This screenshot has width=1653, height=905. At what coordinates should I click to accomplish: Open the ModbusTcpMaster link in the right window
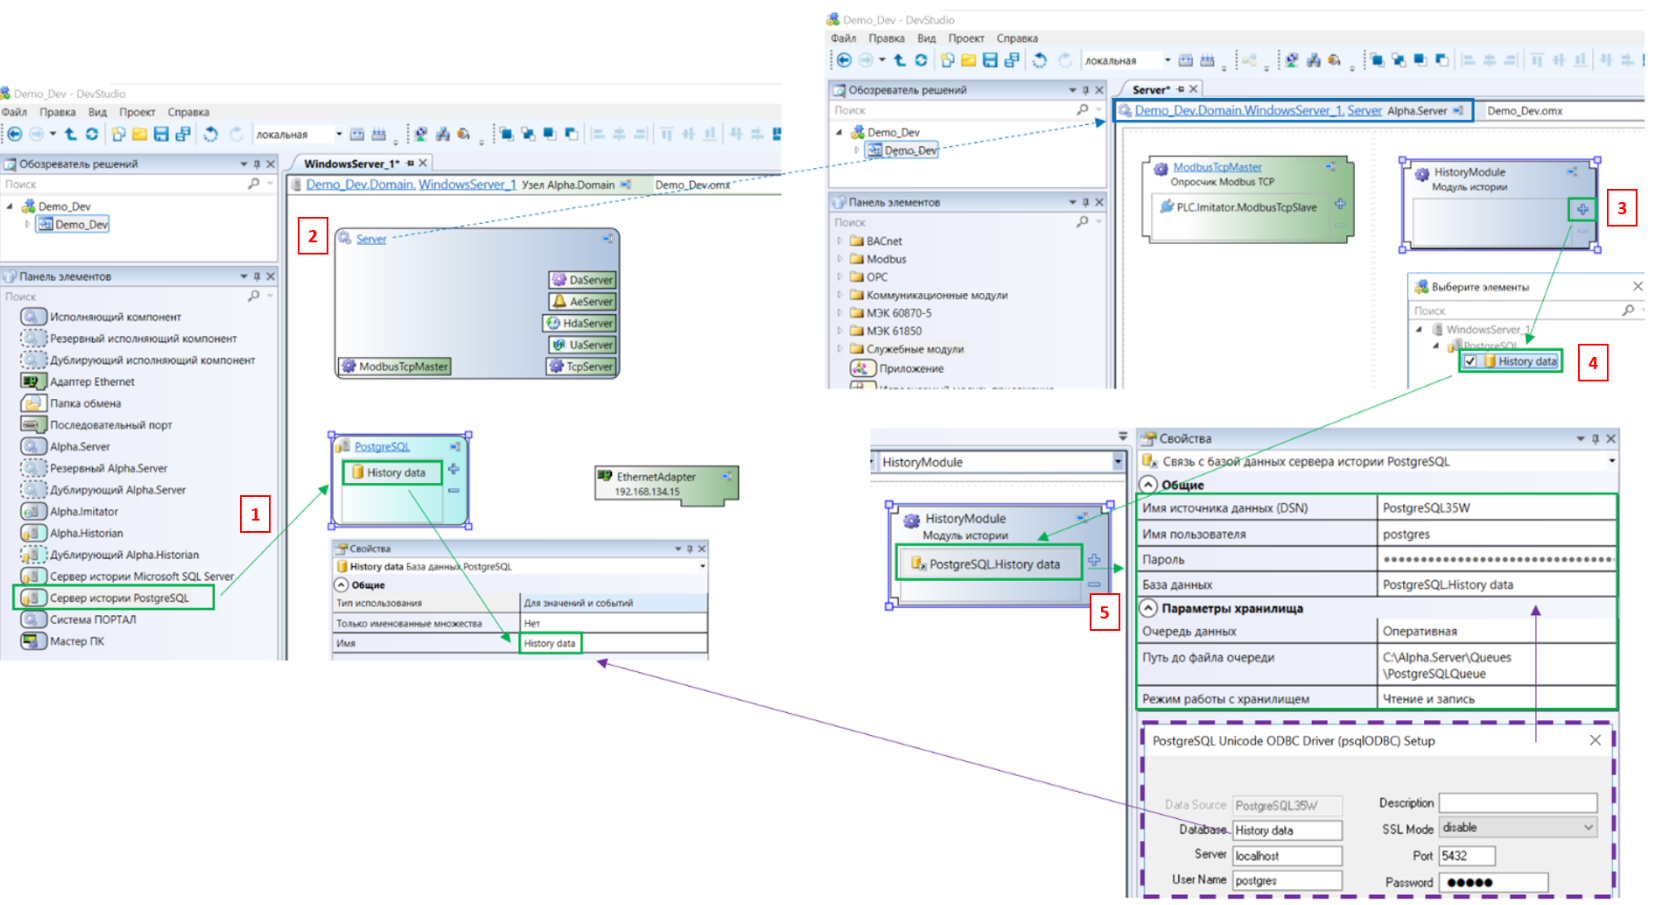coord(1217,167)
